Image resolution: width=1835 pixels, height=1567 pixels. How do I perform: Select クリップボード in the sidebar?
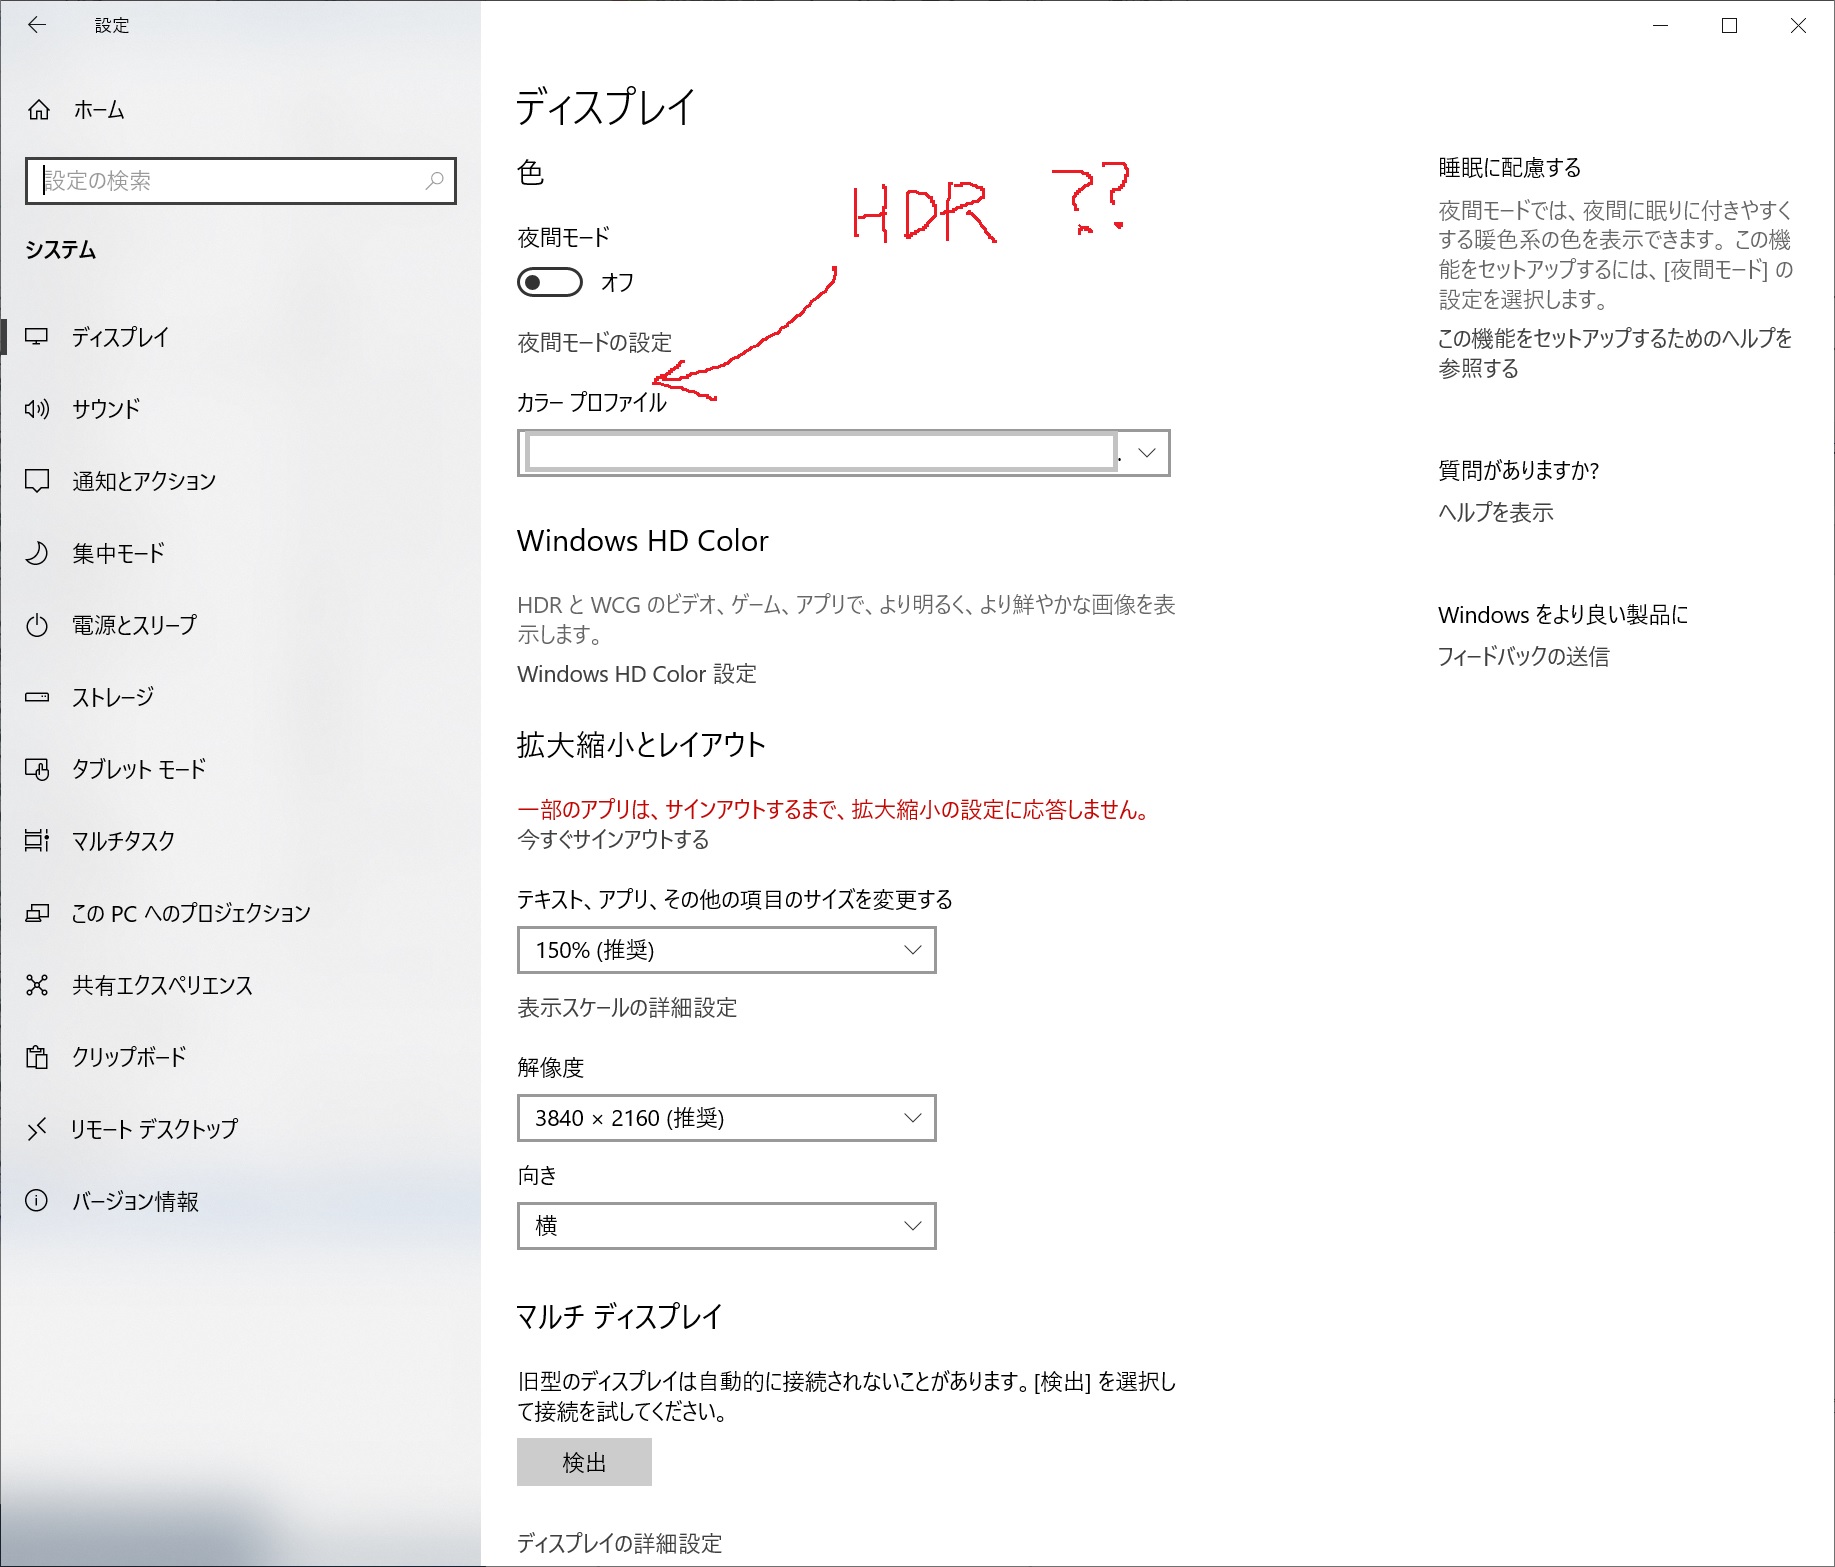pos(240,1057)
